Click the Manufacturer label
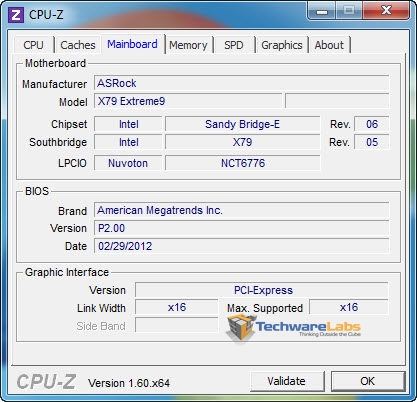 point(55,84)
